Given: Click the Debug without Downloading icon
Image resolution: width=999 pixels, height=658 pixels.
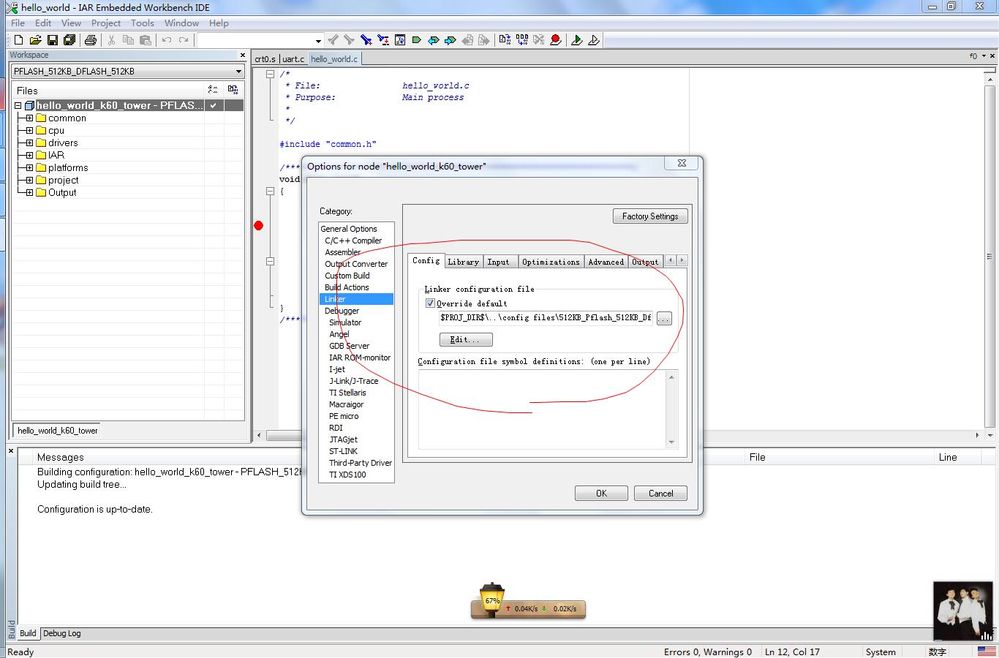Looking at the screenshot, I should pyautogui.click(x=594, y=40).
